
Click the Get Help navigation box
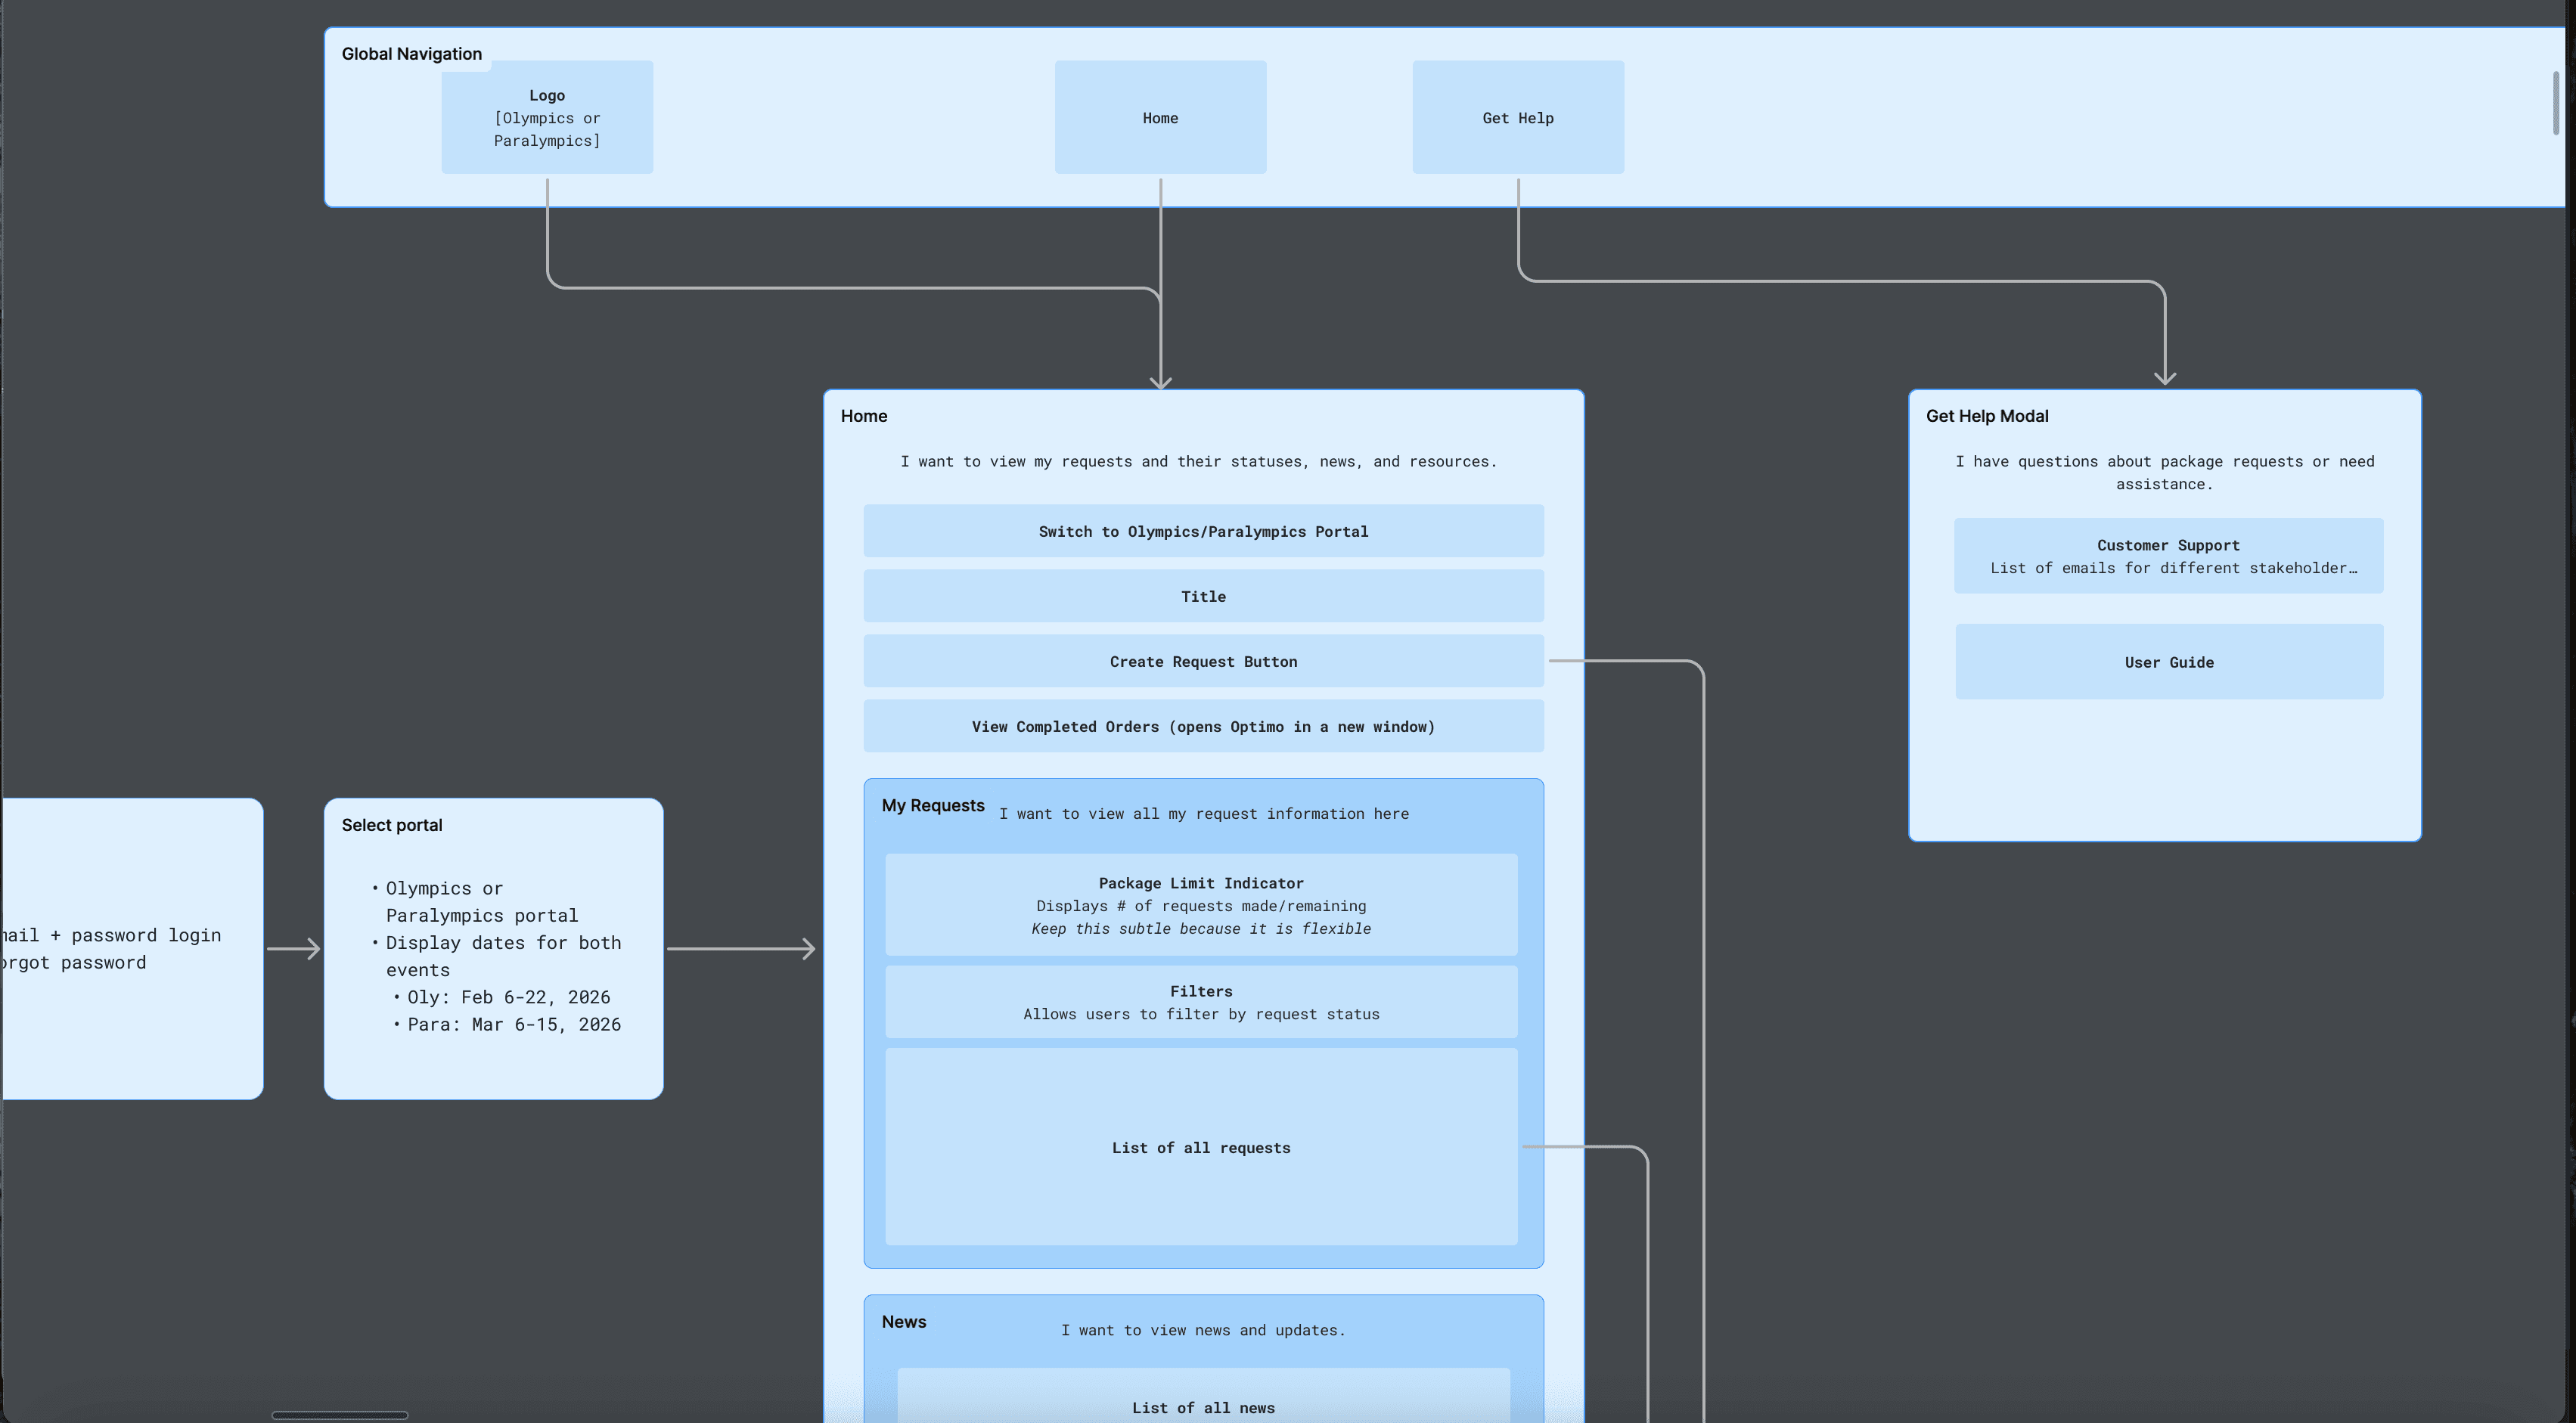coord(1517,117)
